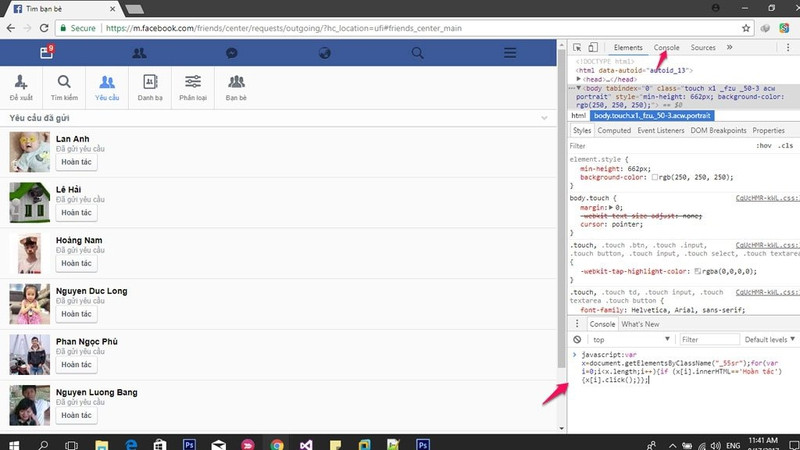Open the Computed pane tab
This screenshot has height=450, width=800.
(614, 131)
